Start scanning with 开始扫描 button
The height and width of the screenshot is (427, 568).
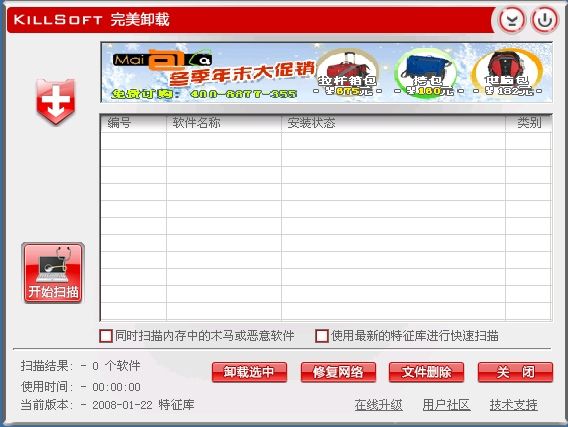pyautogui.click(x=53, y=273)
